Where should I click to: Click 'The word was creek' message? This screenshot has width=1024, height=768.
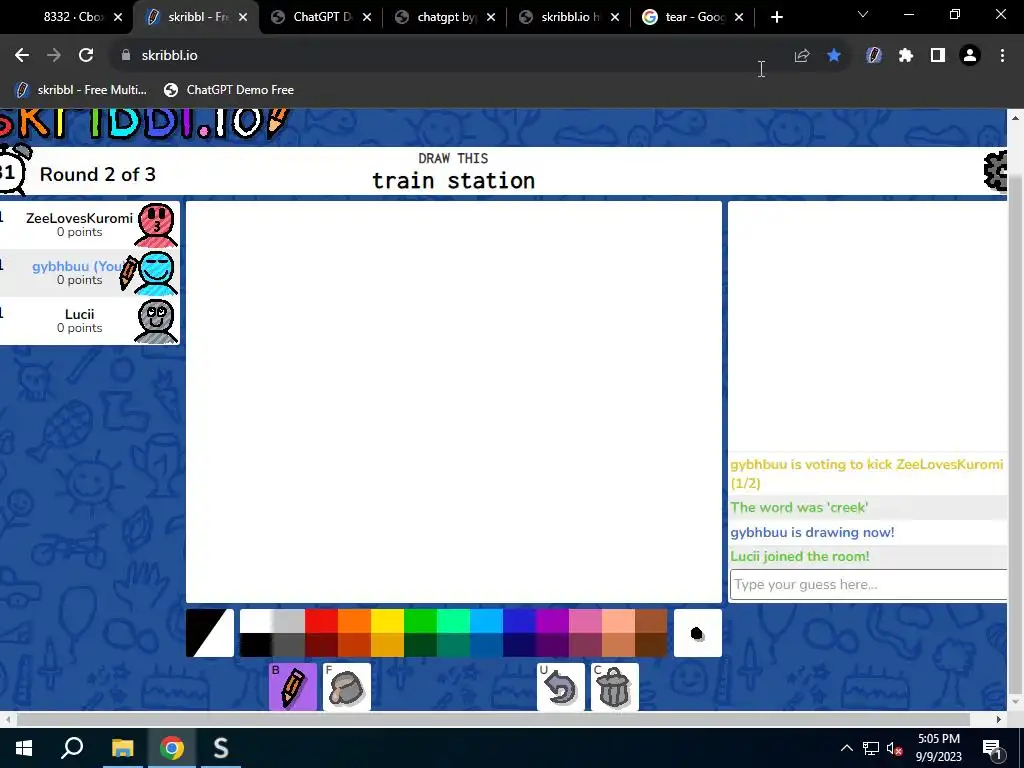click(799, 507)
